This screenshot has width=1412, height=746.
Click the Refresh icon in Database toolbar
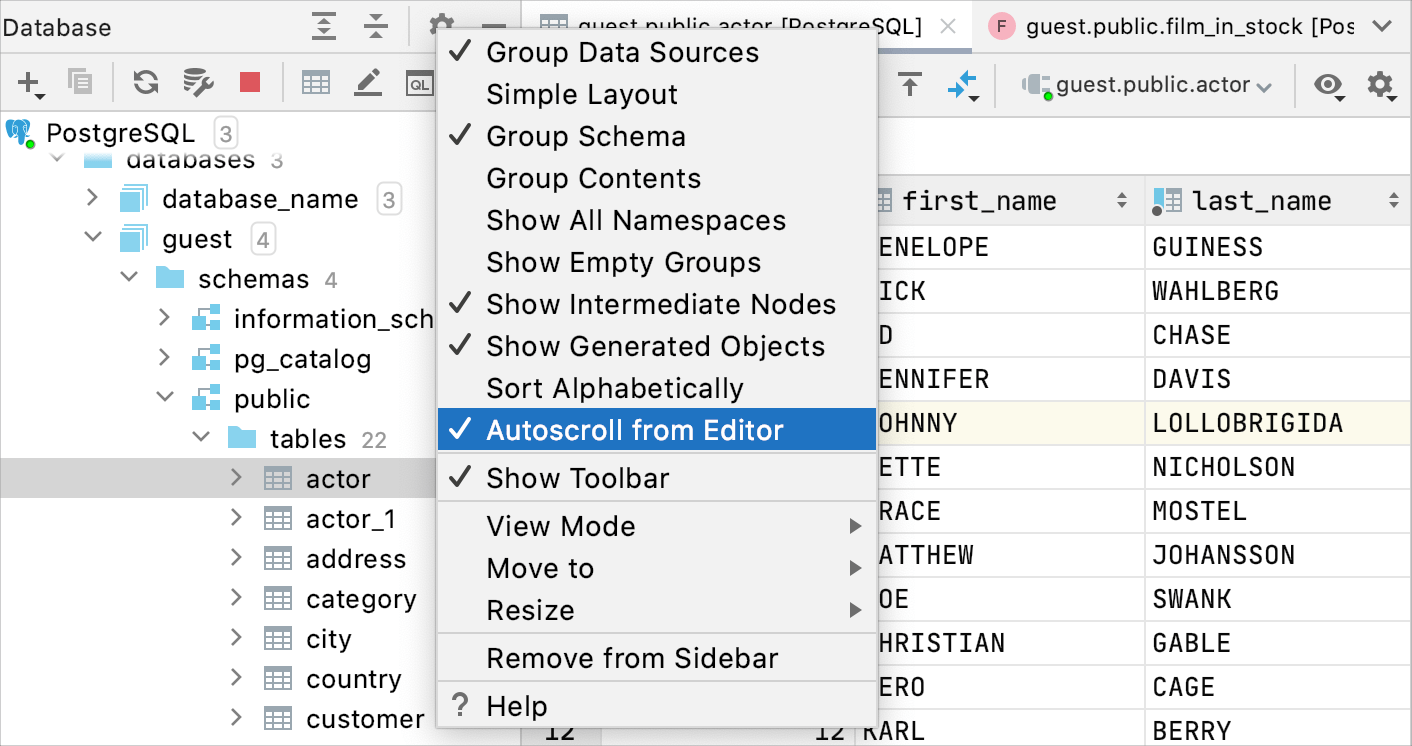(x=146, y=83)
